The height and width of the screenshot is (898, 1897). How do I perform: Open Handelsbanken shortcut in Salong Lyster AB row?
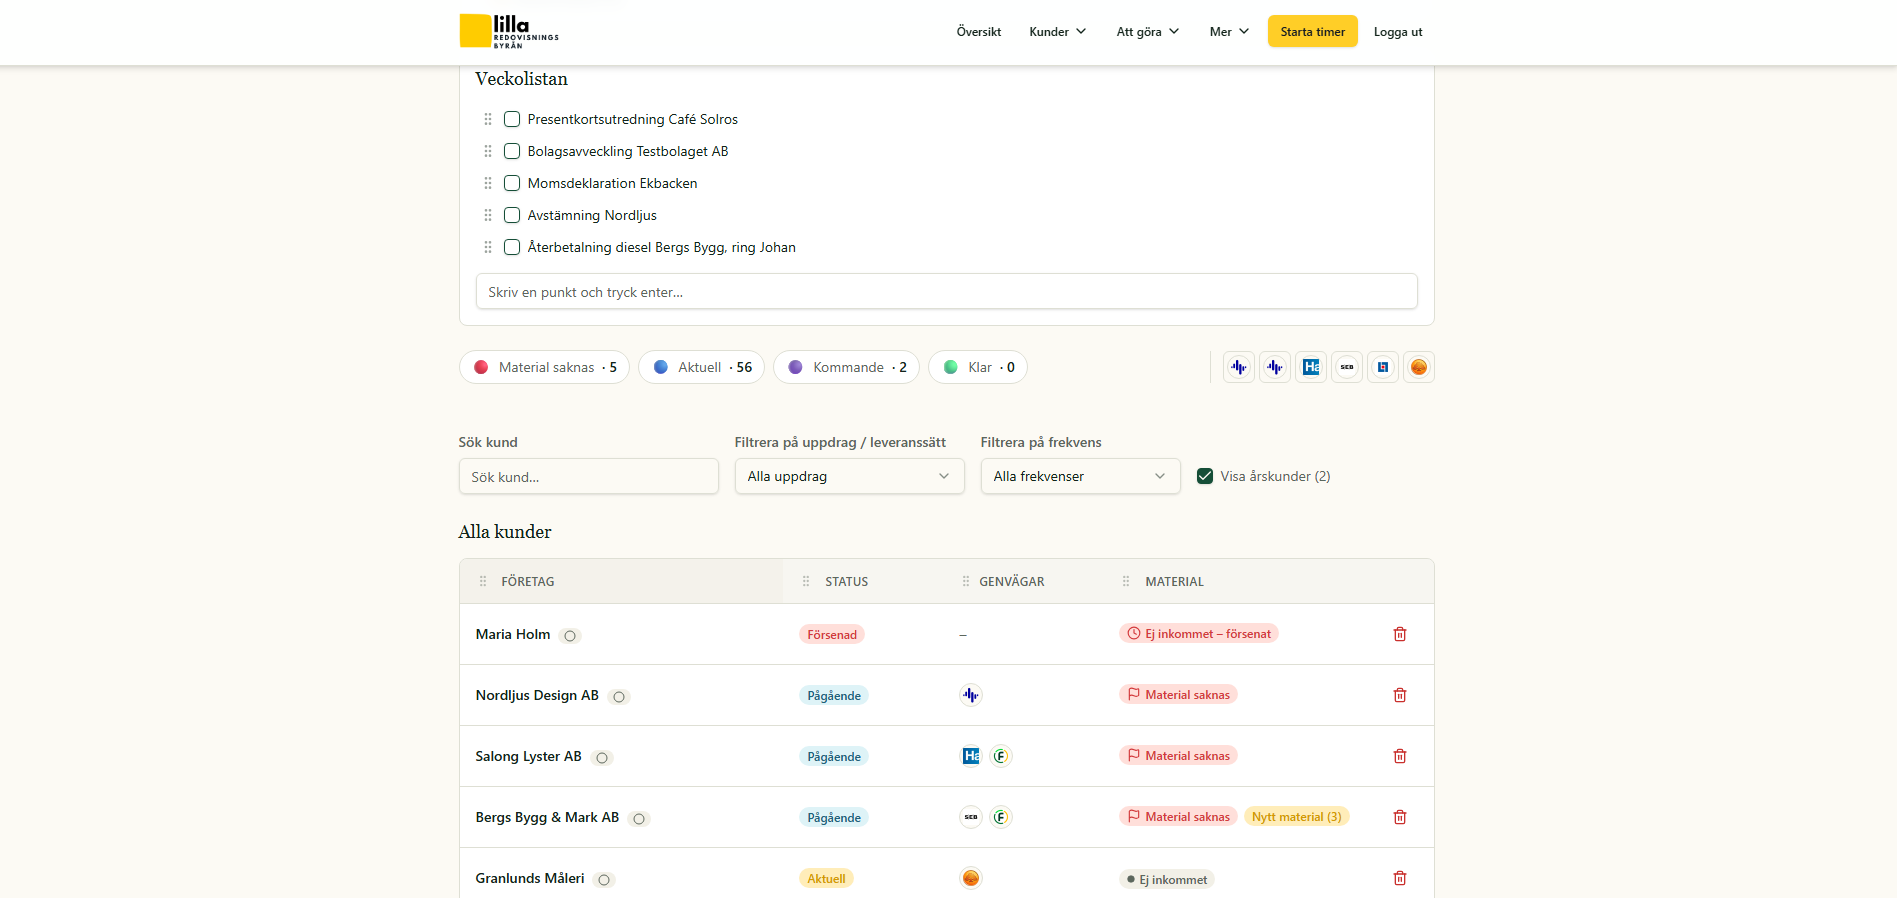(x=971, y=756)
